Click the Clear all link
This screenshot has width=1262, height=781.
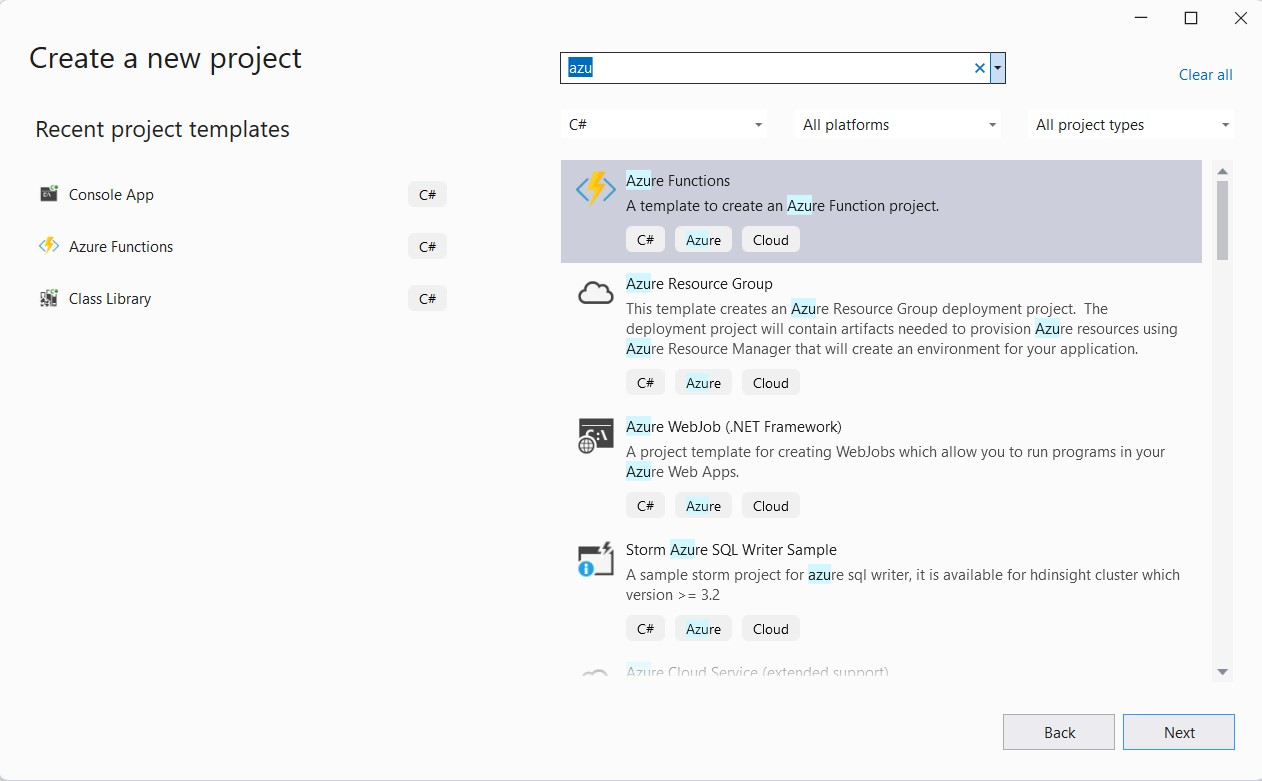coord(1205,75)
